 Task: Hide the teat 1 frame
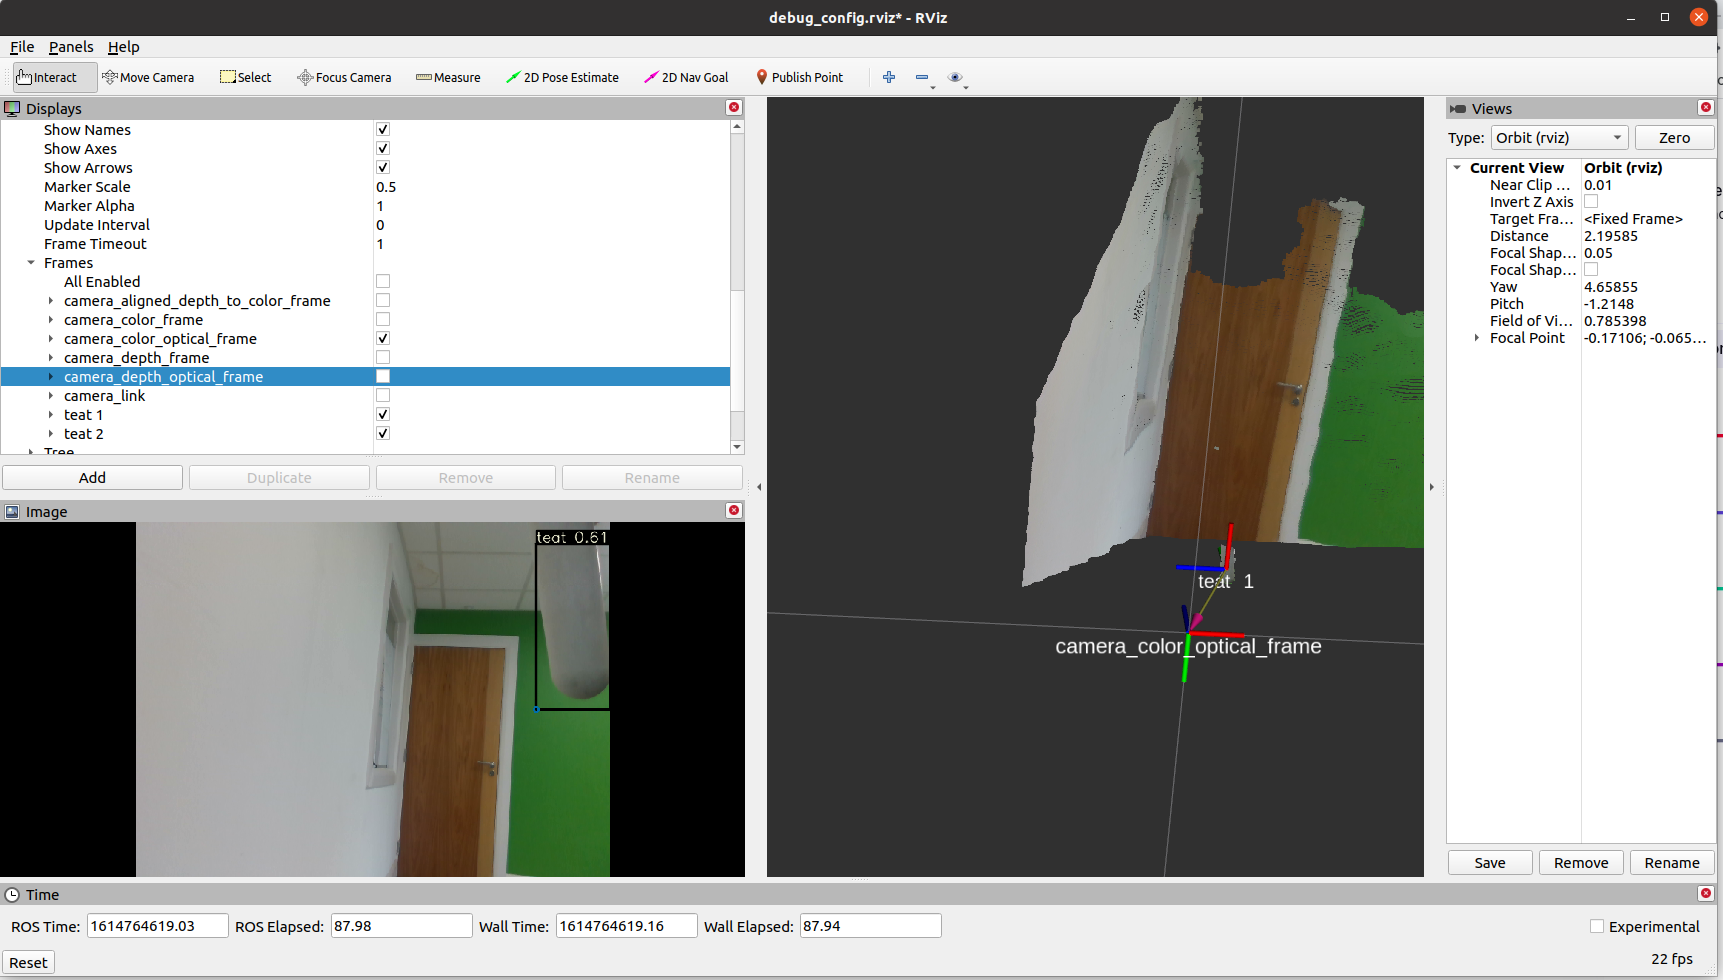[x=382, y=414]
